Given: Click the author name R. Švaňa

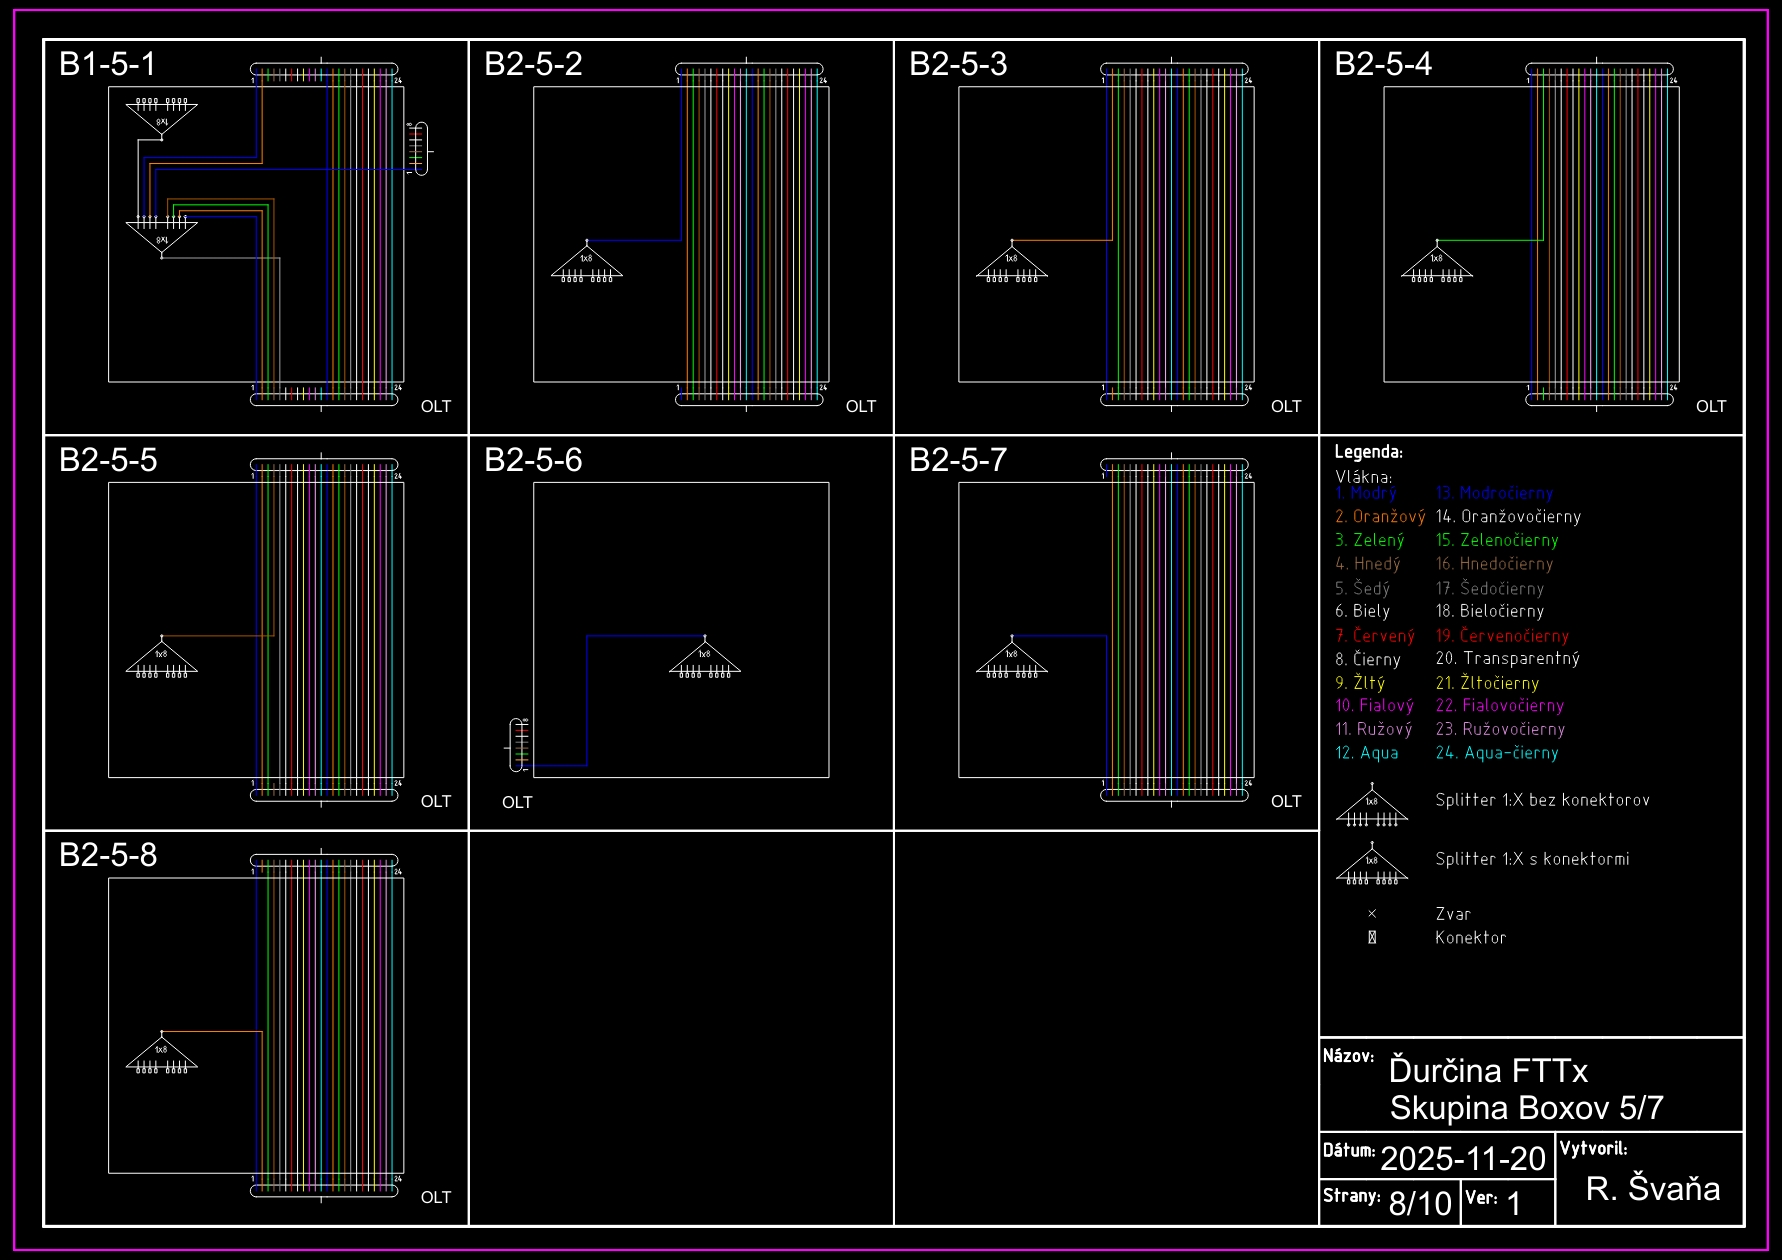Looking at the screenshot, I should pyautogui.click(x=1653, y=1188).
